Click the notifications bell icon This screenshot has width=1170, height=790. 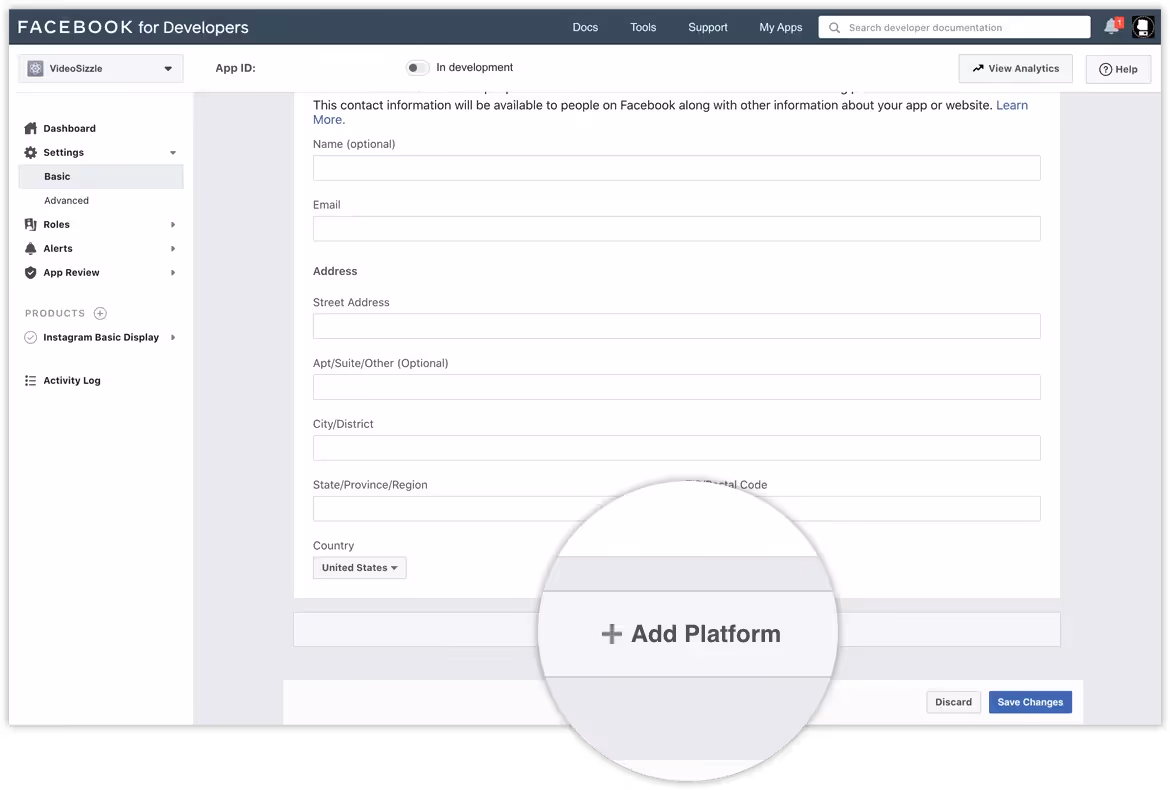1112,26
